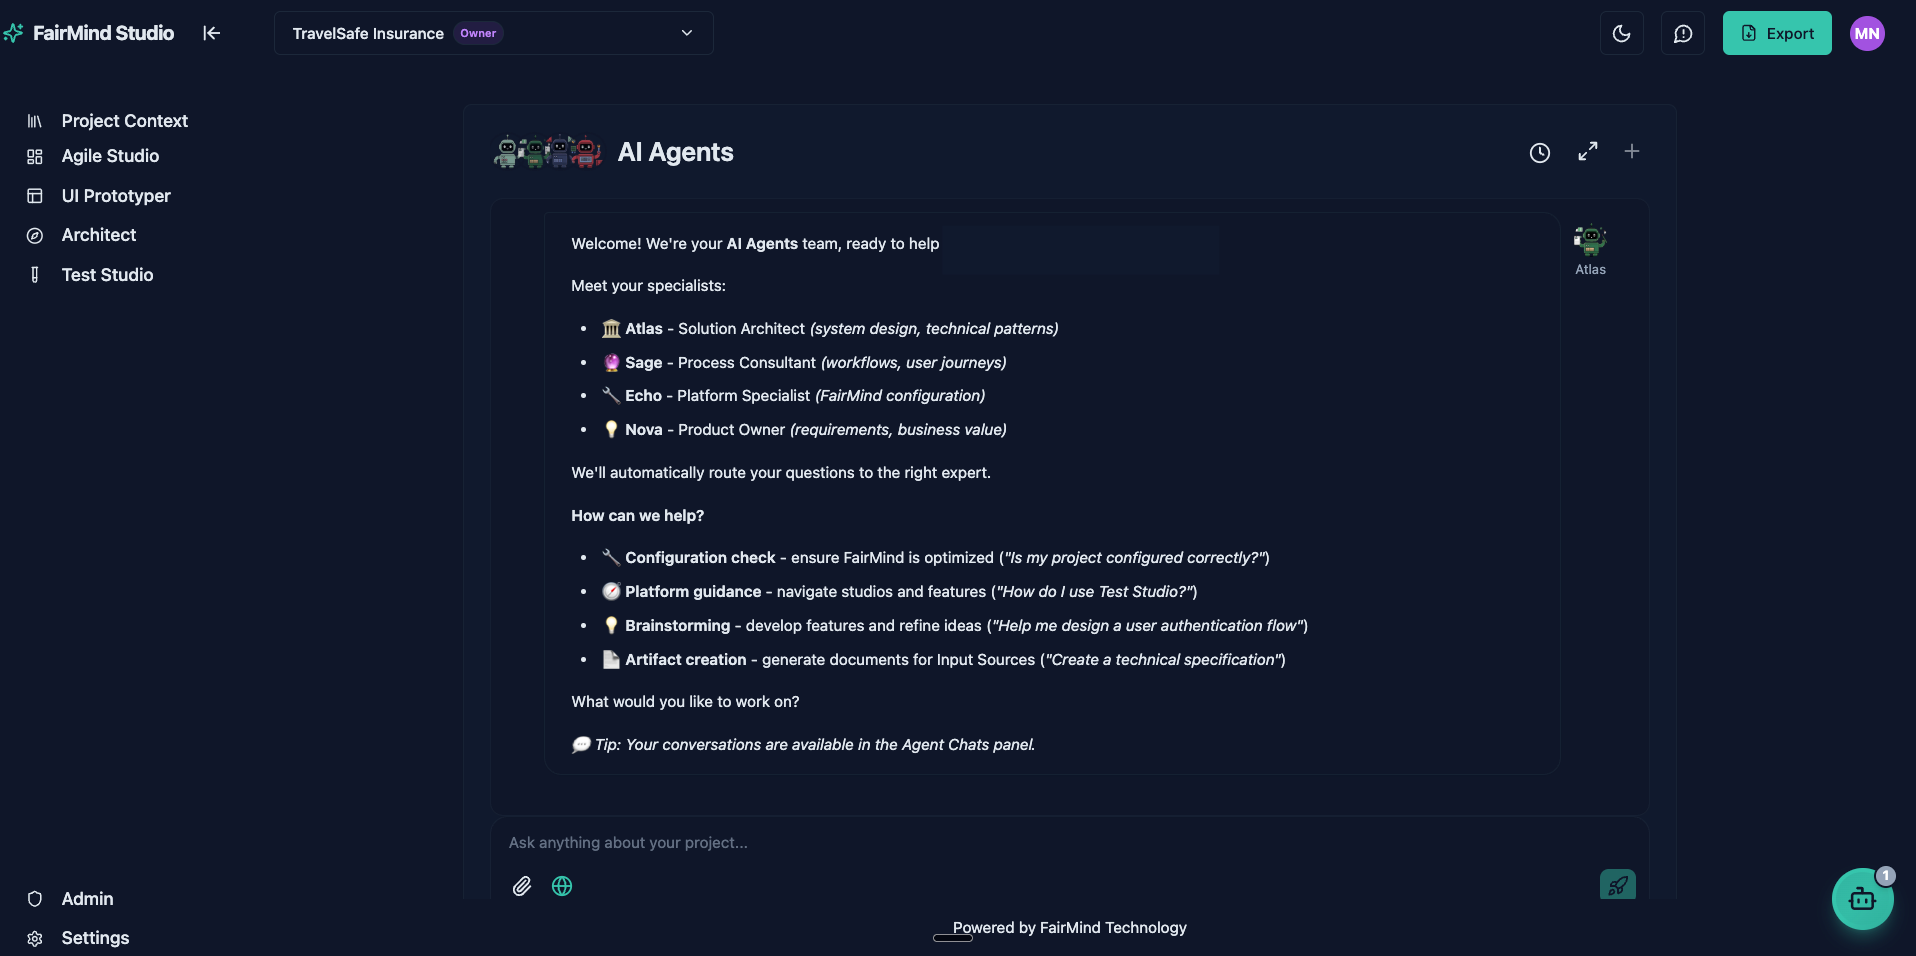
Task: Collapse the sidebar with the left arrow
Action: click(211, 33)
